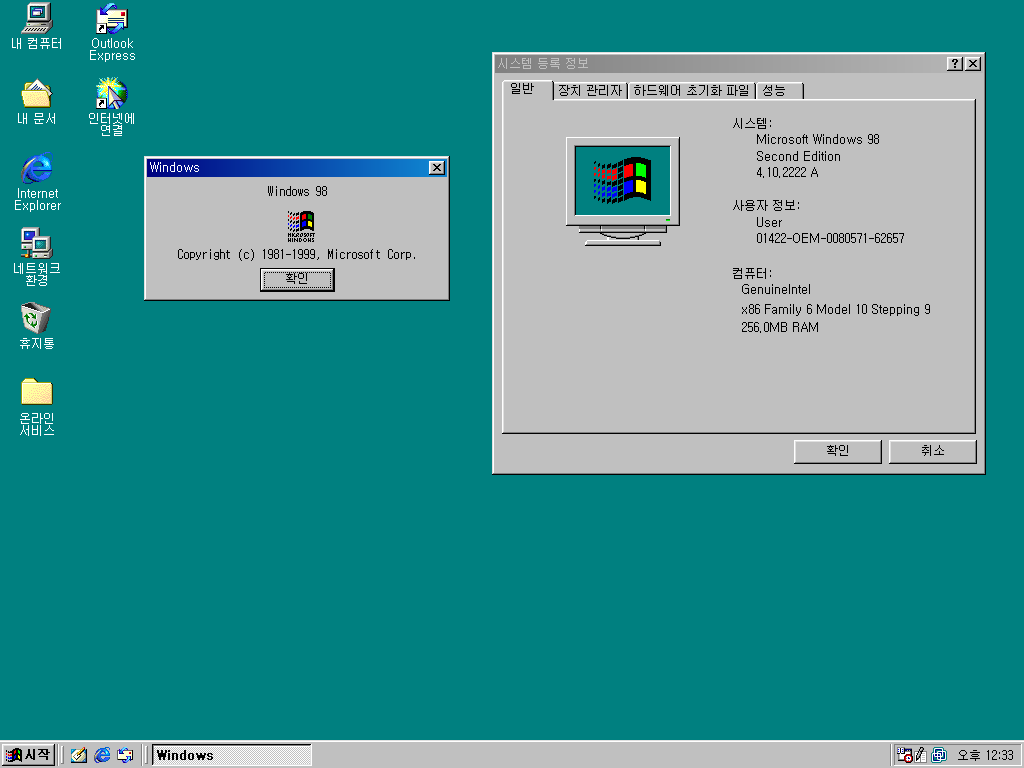Select the Internet Explorer desktop icon
Viewport: 1024px width, 768px height.
click(x=37, y=182)
